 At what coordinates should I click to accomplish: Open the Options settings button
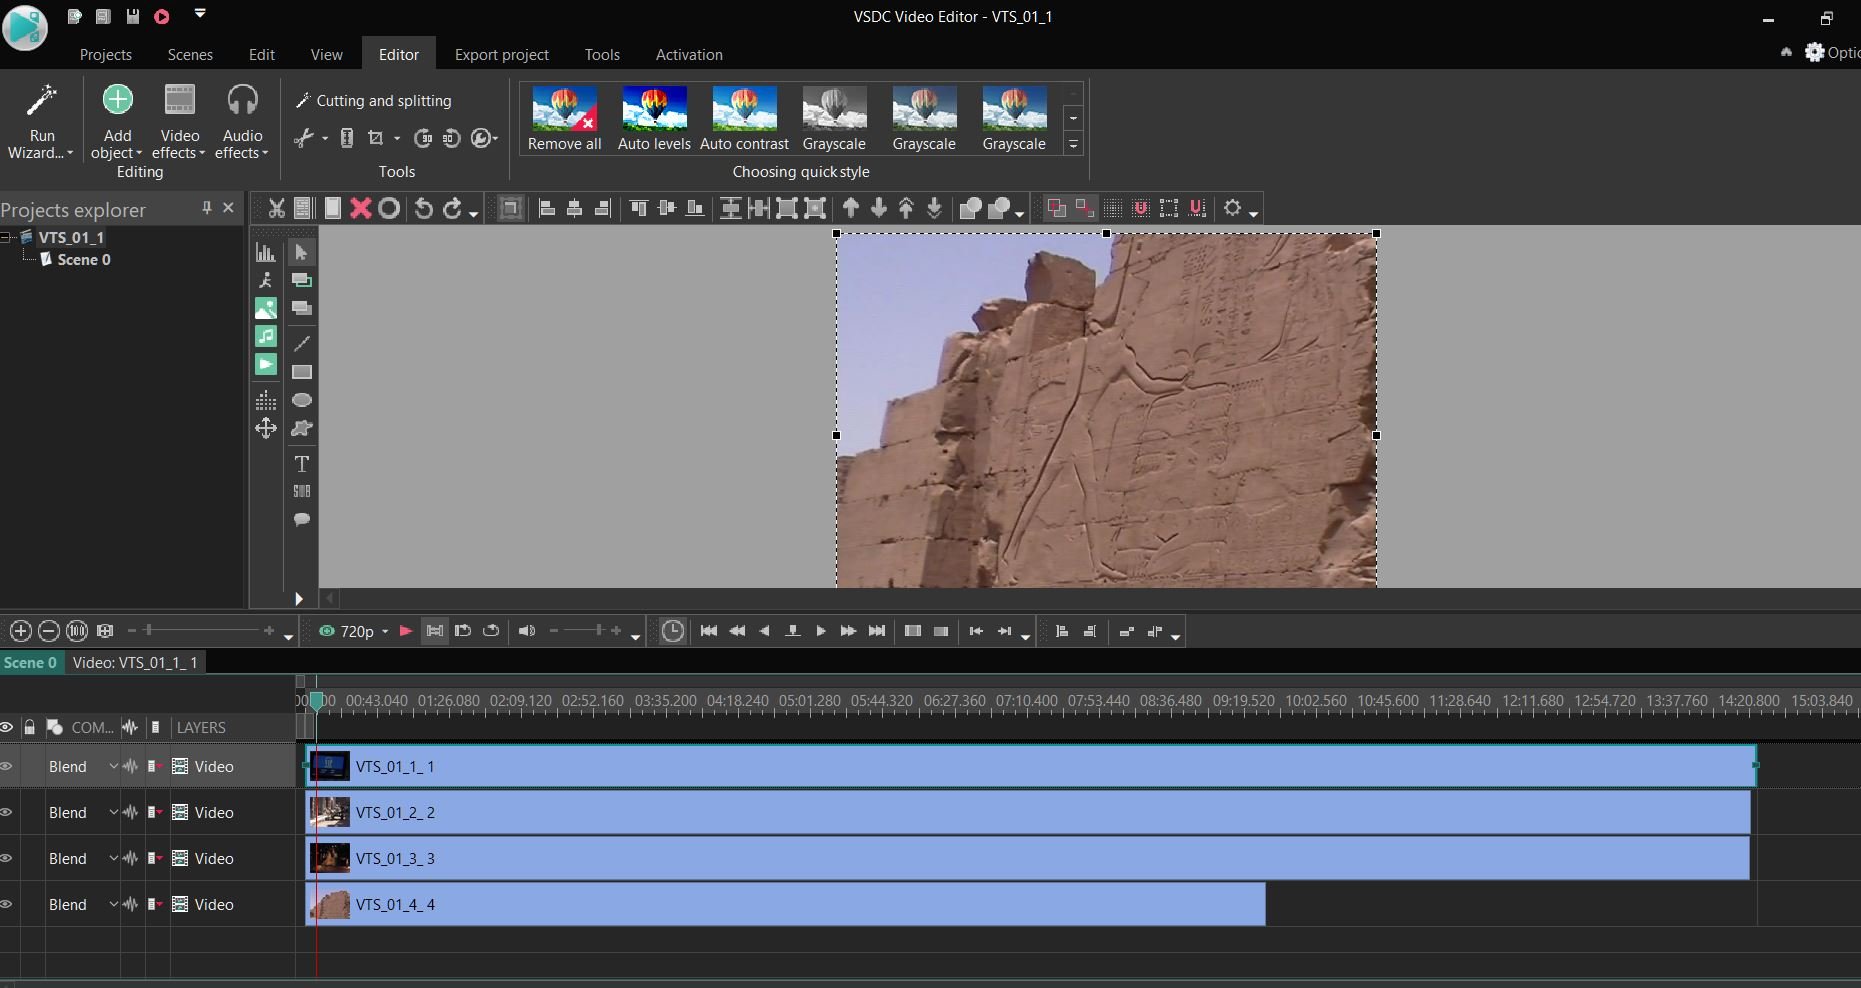[1832, 52]
